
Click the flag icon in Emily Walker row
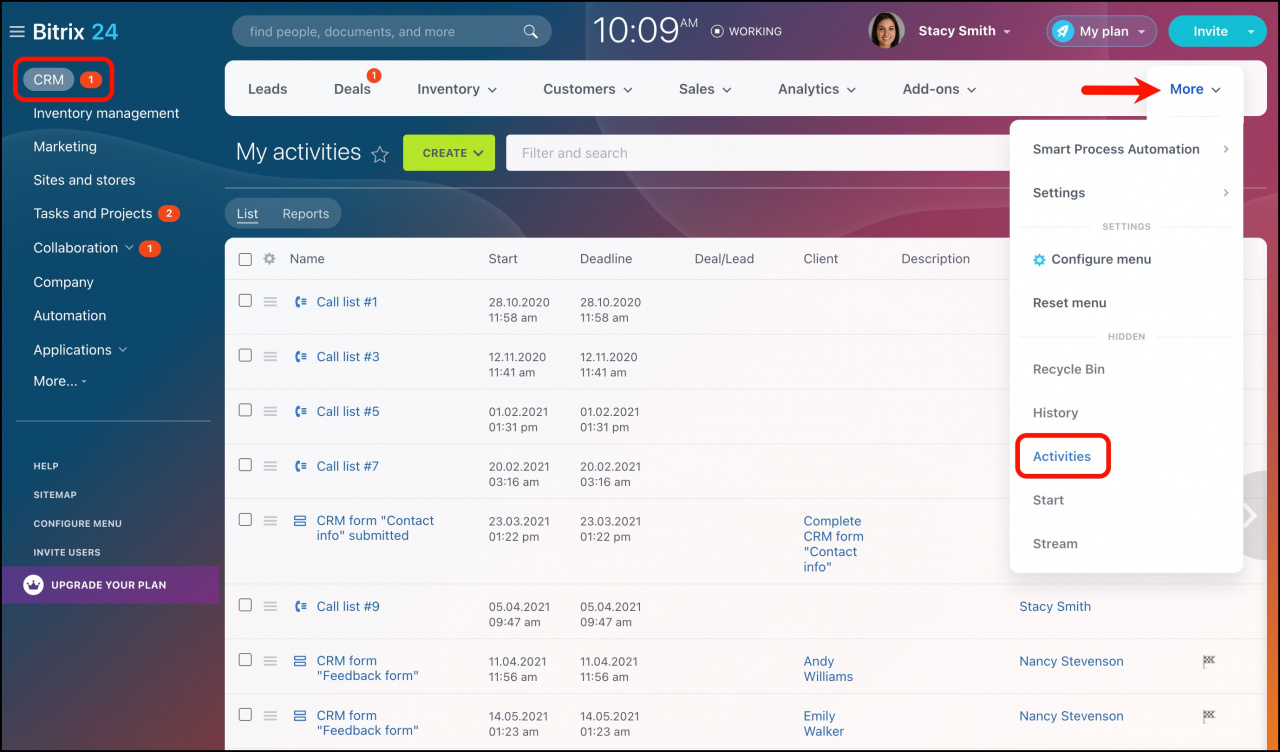click(1208, 716)
